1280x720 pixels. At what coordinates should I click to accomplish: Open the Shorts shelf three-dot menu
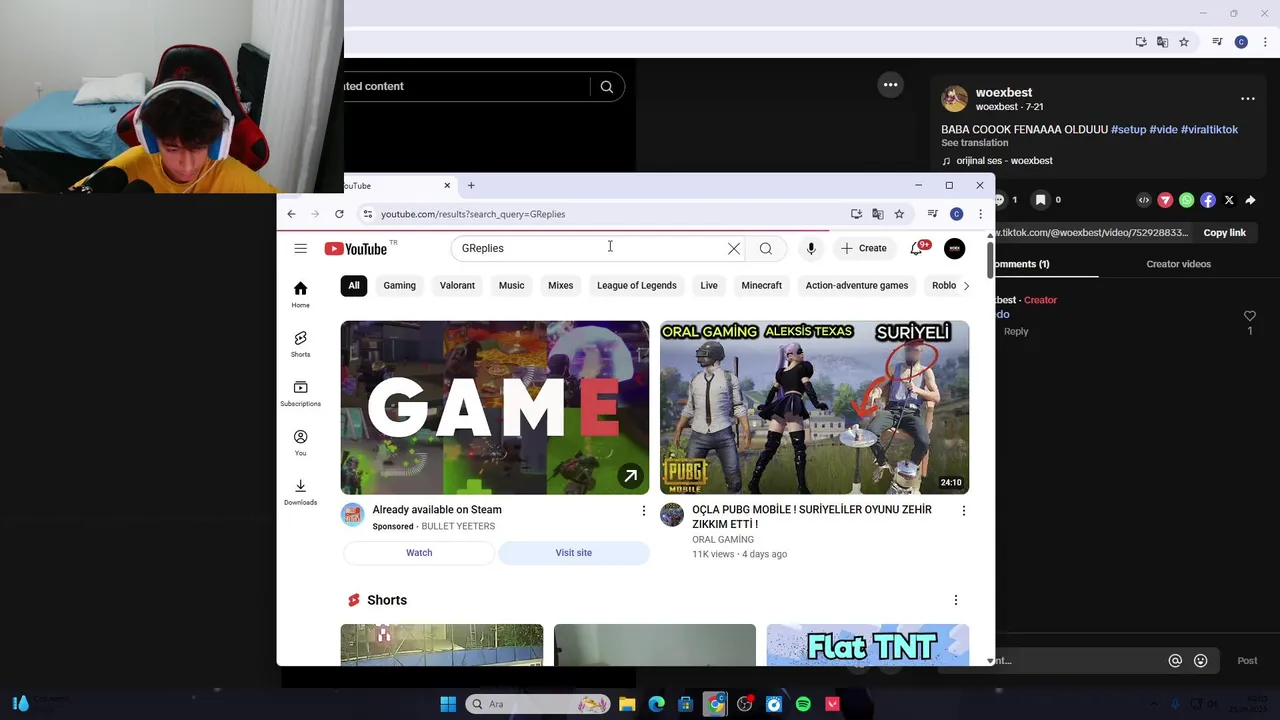(x=955, y=600)
